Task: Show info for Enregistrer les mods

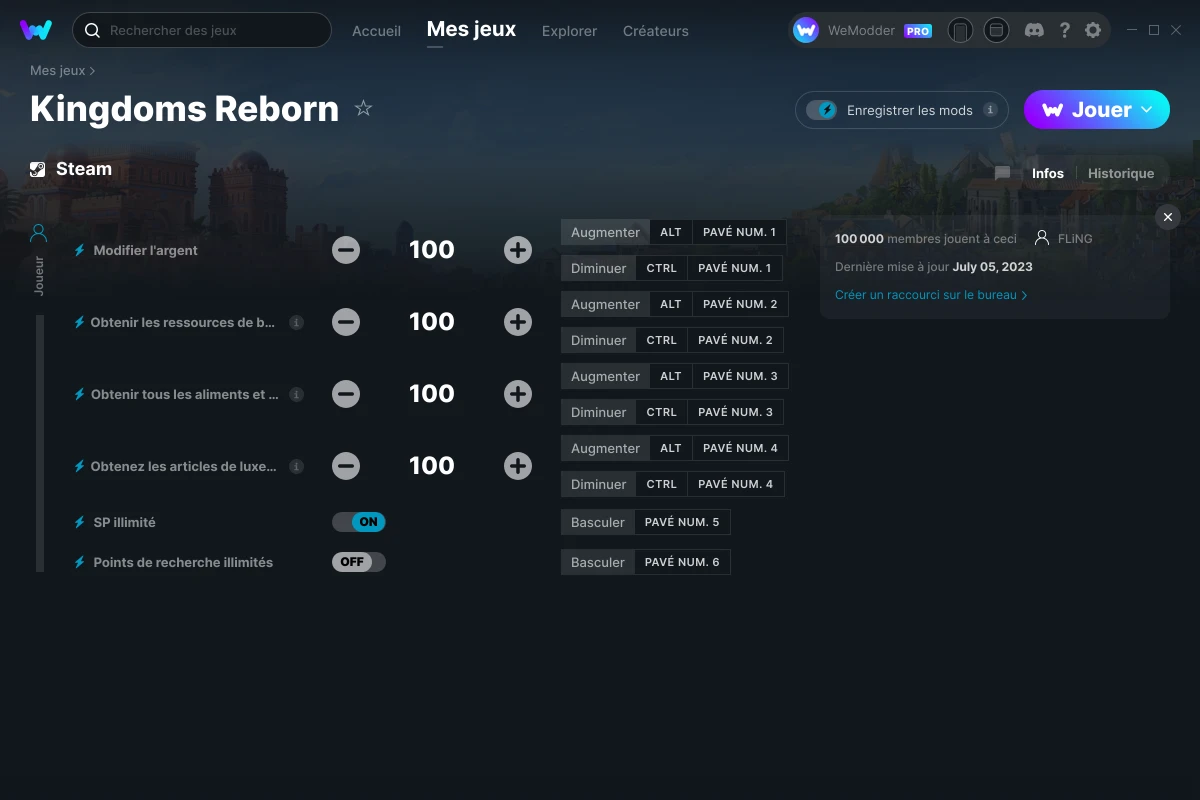Action: point(990,110)
